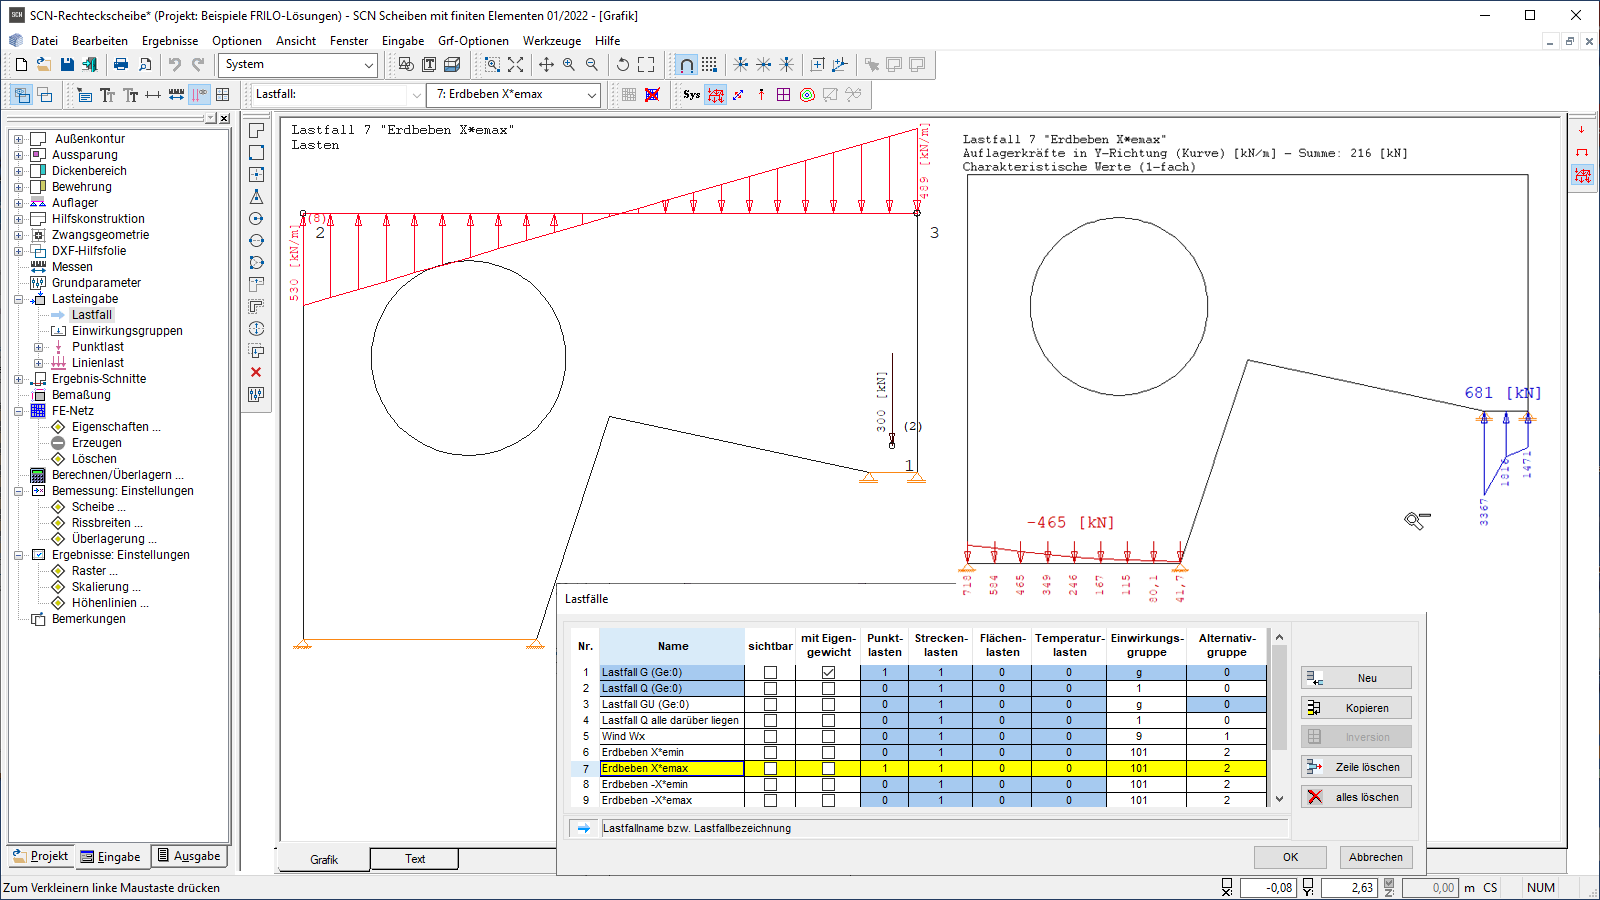Switch to the Text tab
1600x900 pixels.
(x=415, y=859)
